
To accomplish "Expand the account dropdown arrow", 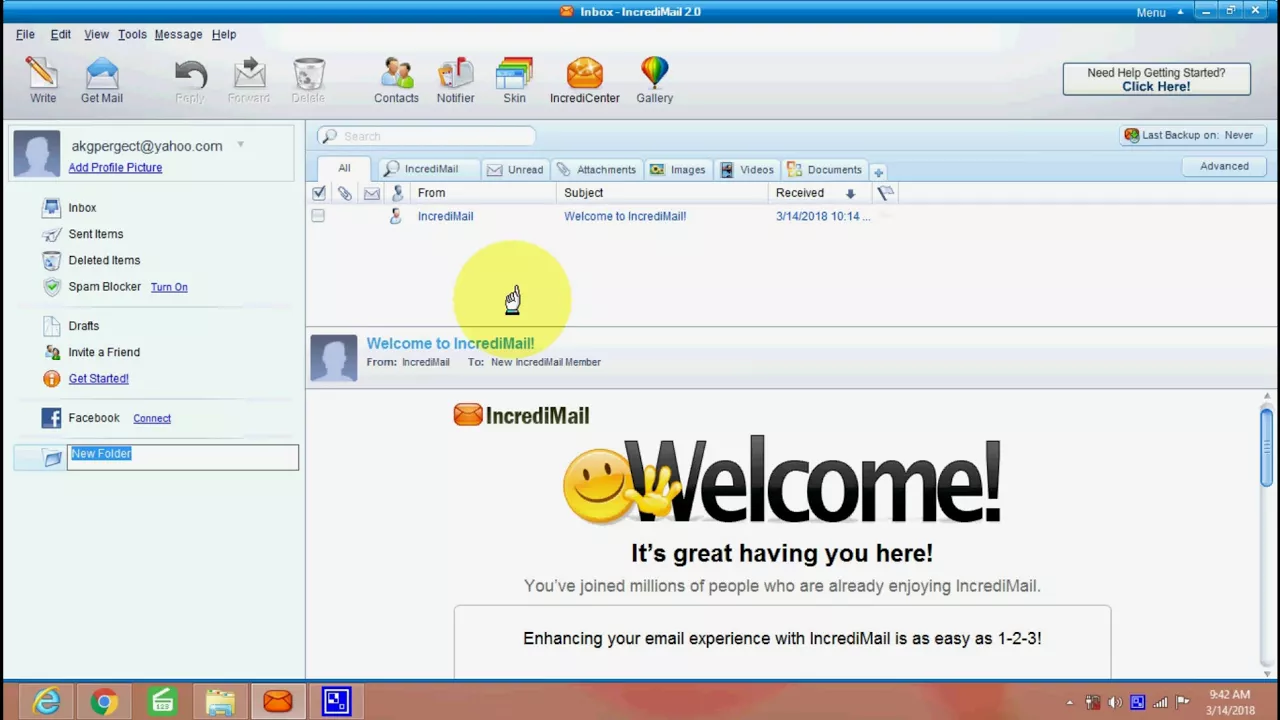I will coord(240,145).
